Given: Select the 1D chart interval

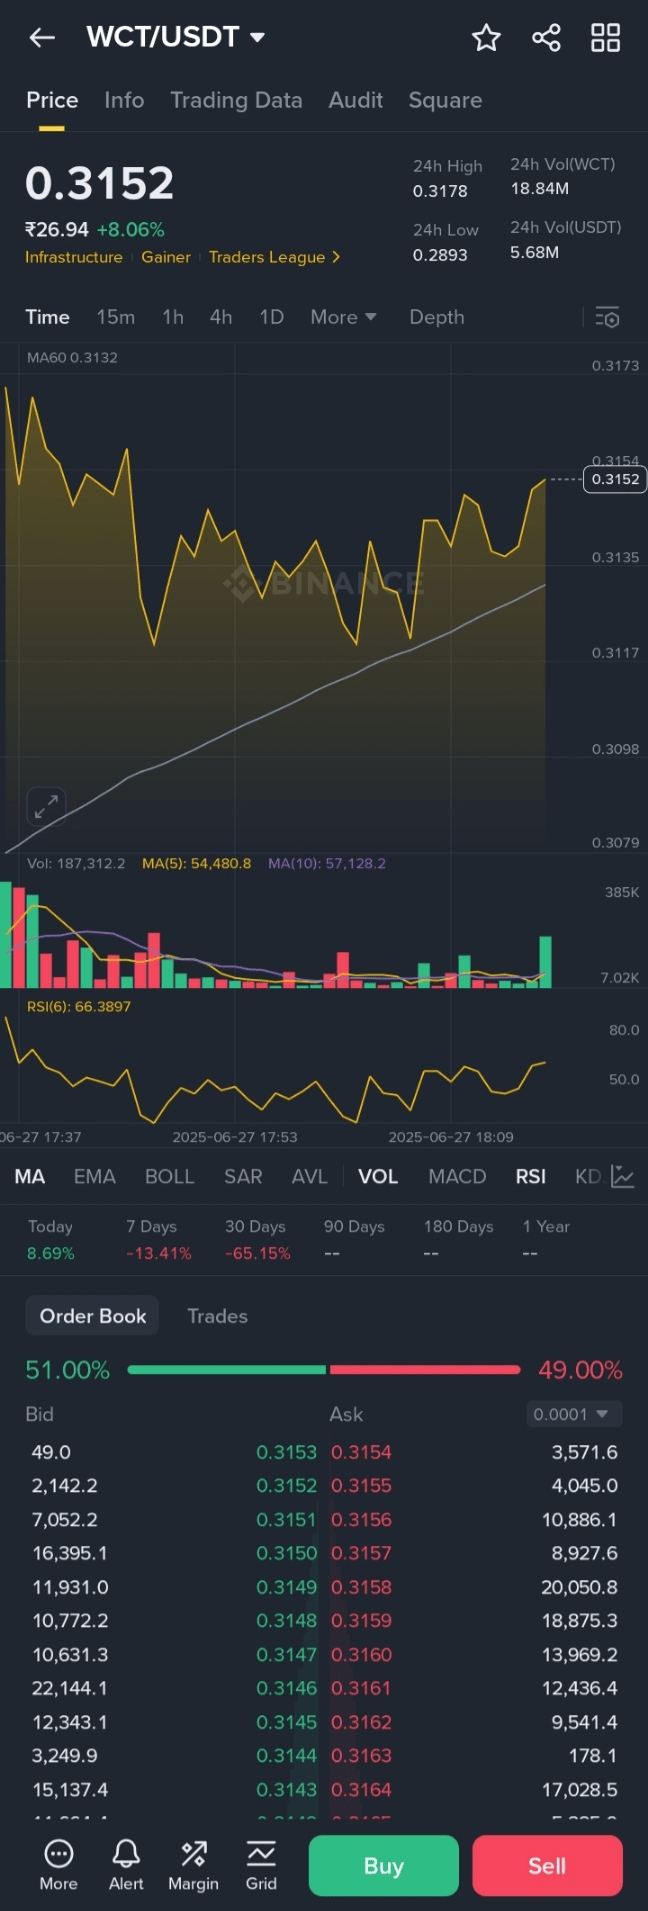Looking at the screenshot, I should tap(272, 317).
